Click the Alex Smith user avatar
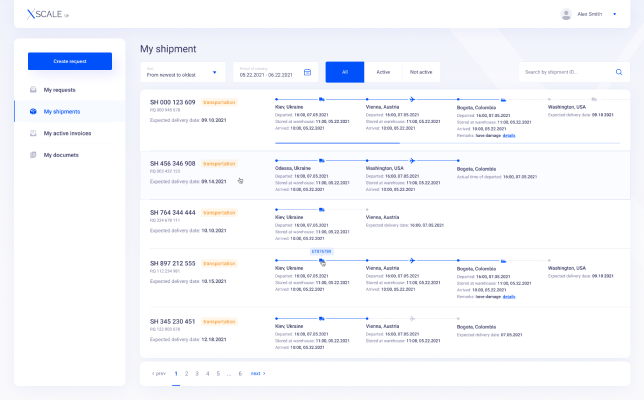This screenshot has width=644, height=400. pos(566,14)
